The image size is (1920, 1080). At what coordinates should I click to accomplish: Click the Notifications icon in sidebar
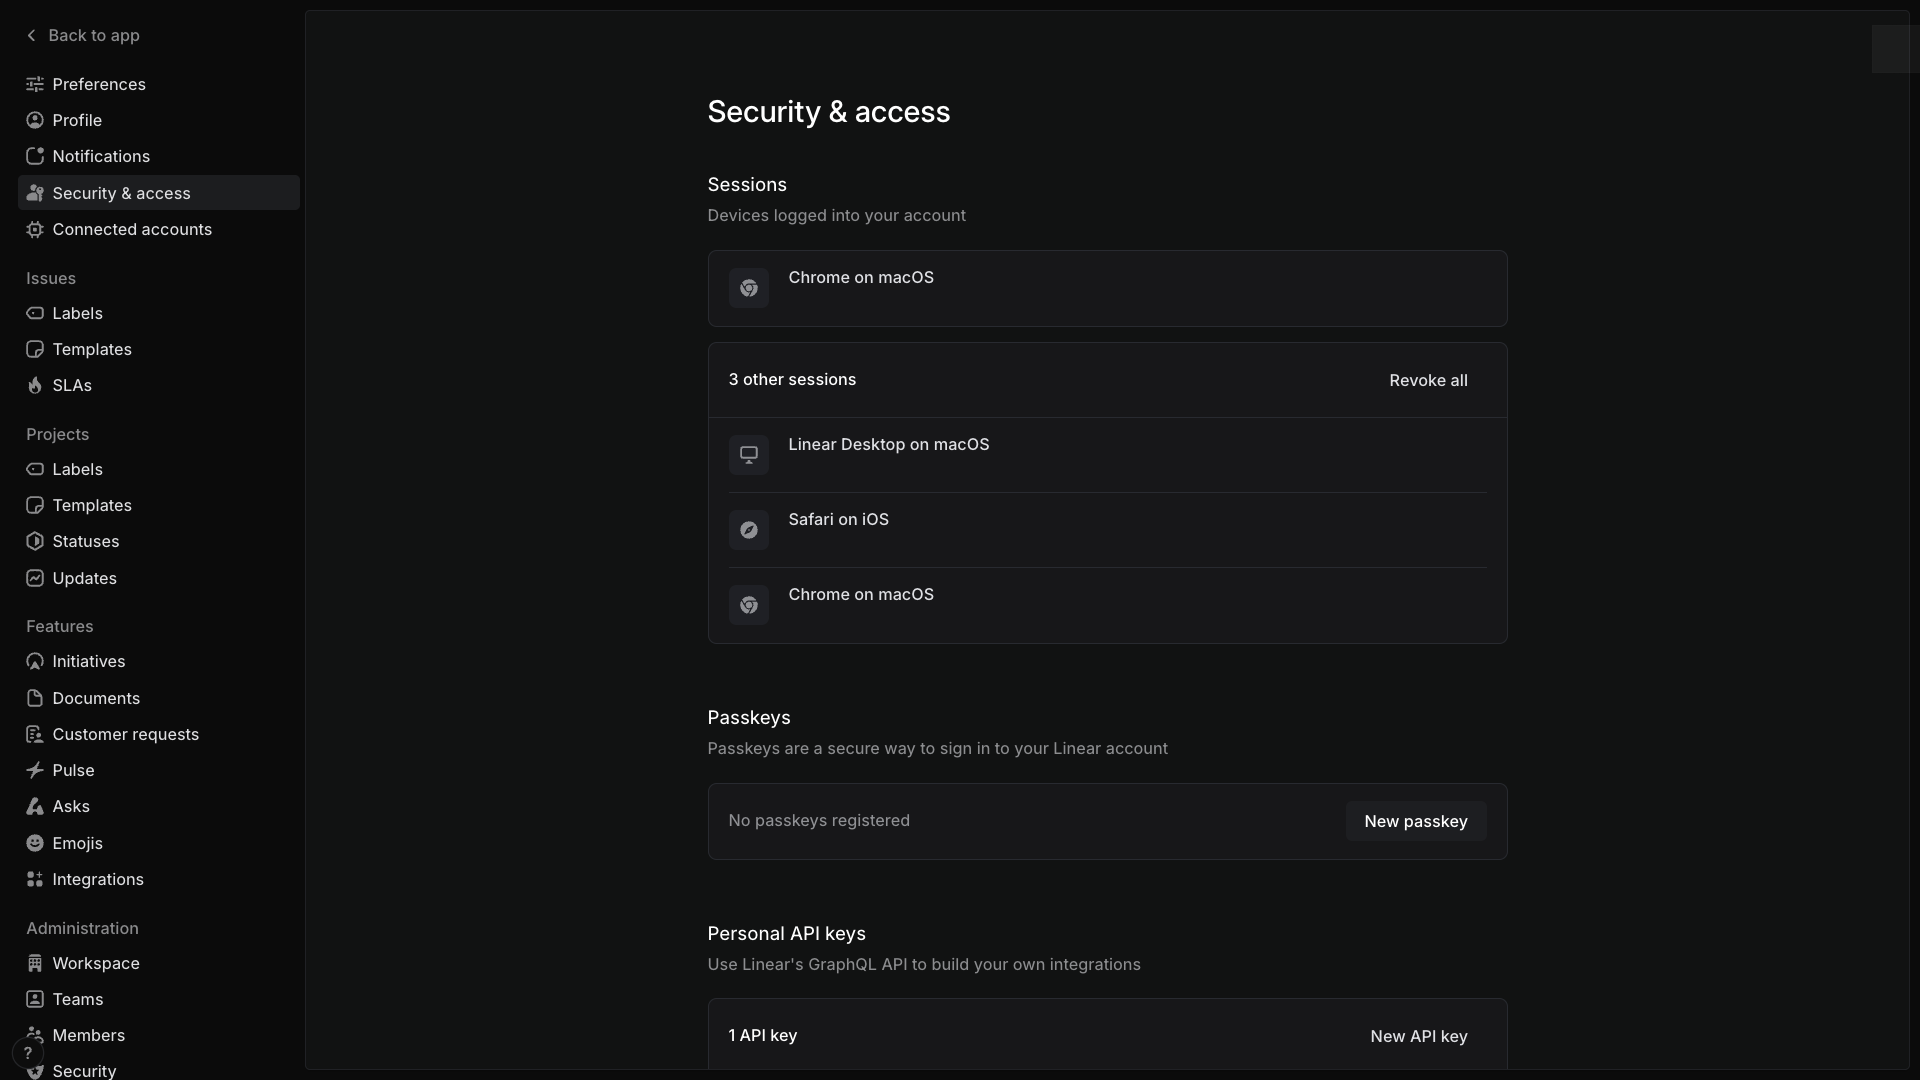click(x=35, y=156)
